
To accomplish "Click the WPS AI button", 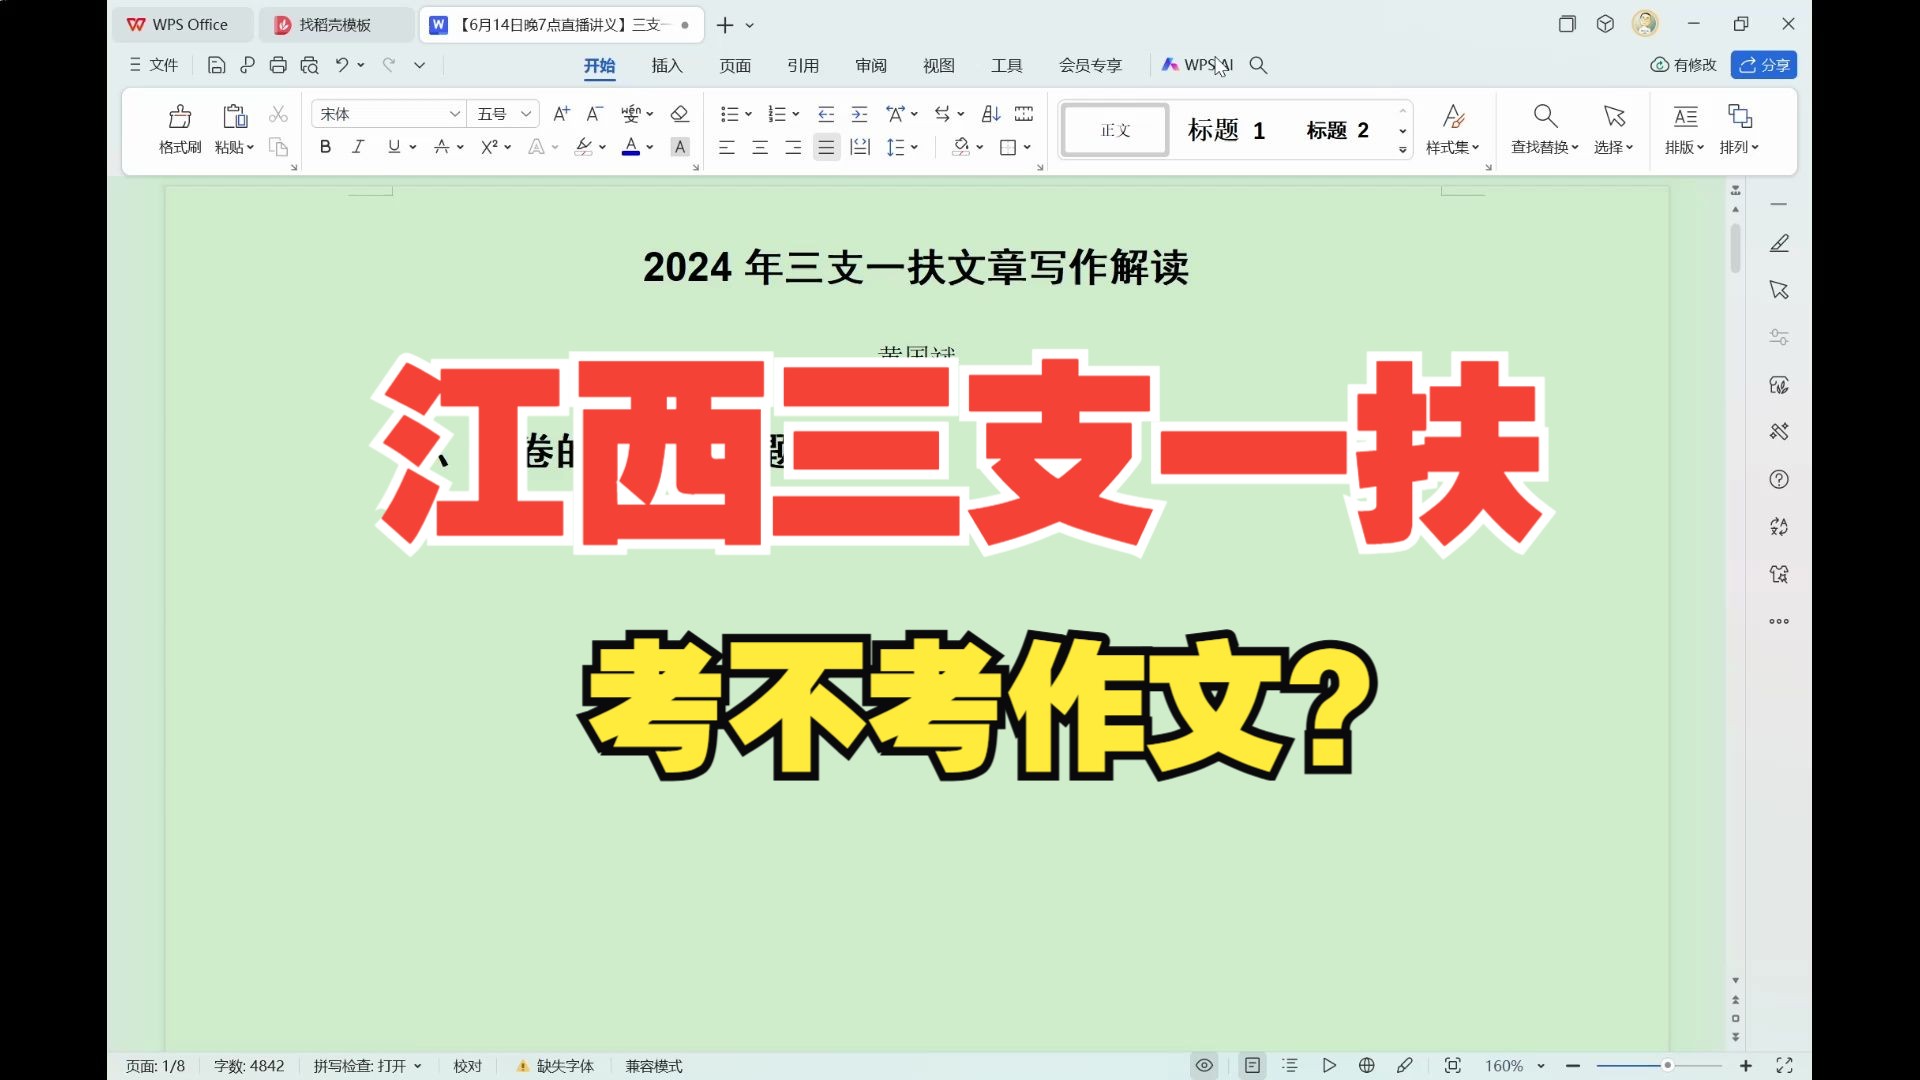I will pos(1197,65).
